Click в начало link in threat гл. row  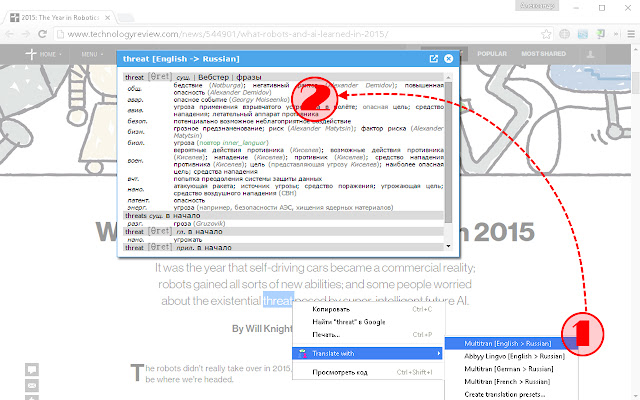205,231
